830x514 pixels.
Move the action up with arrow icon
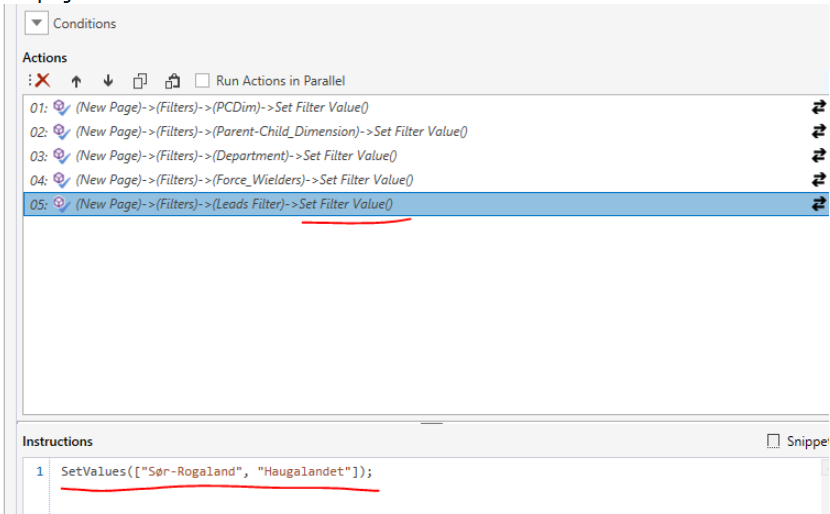[76, 81]
